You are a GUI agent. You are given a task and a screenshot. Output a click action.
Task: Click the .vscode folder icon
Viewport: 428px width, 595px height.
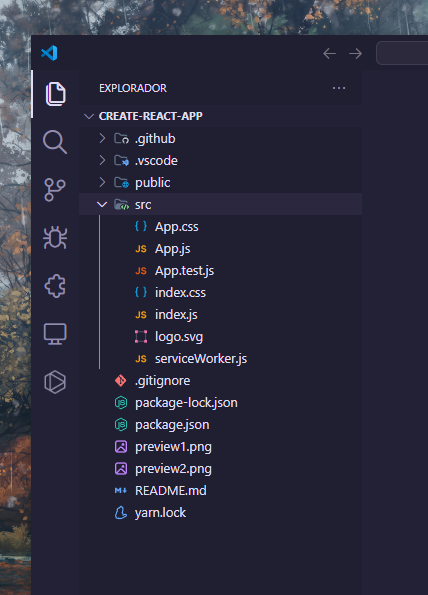(x=121, y=161)
